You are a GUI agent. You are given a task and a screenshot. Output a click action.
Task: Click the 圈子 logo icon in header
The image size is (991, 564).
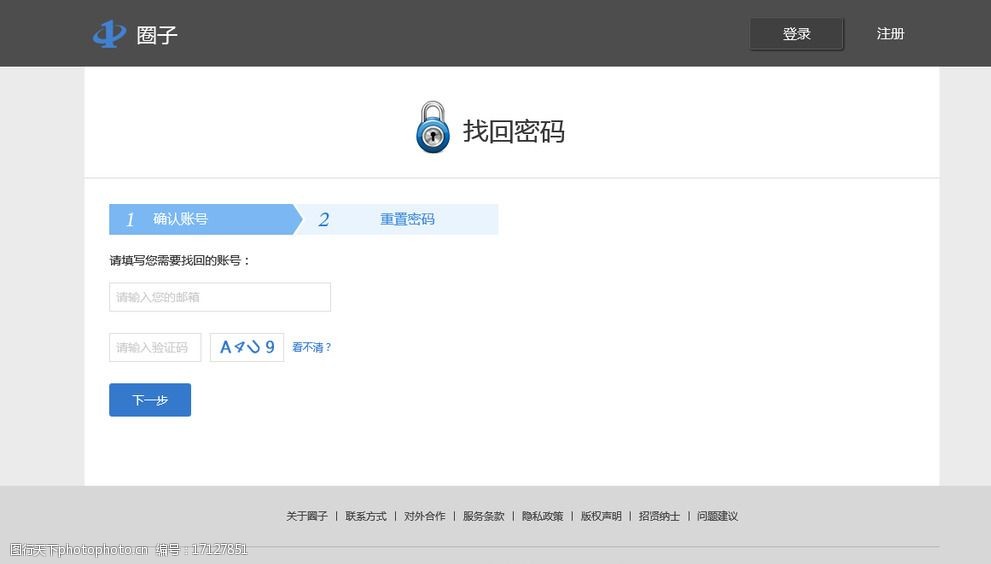(x=109, y=34)
